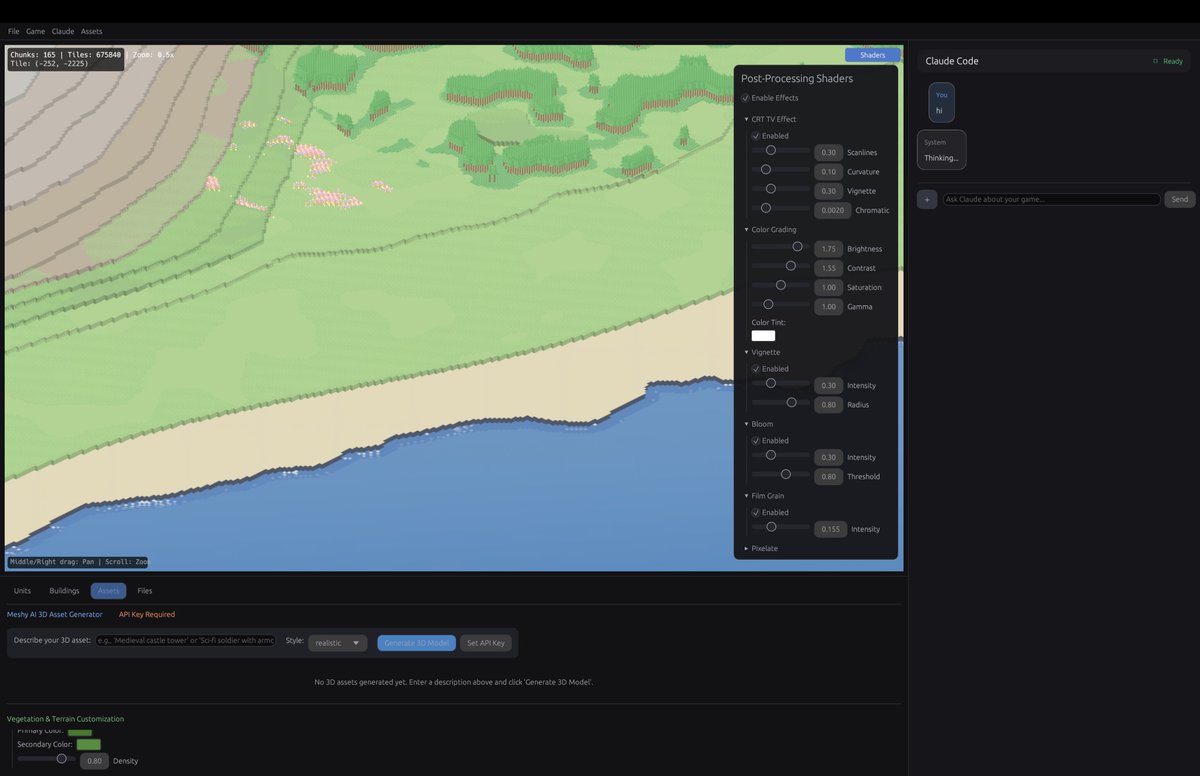Click the Brightness value box 1.75

[x=828, y=249]
